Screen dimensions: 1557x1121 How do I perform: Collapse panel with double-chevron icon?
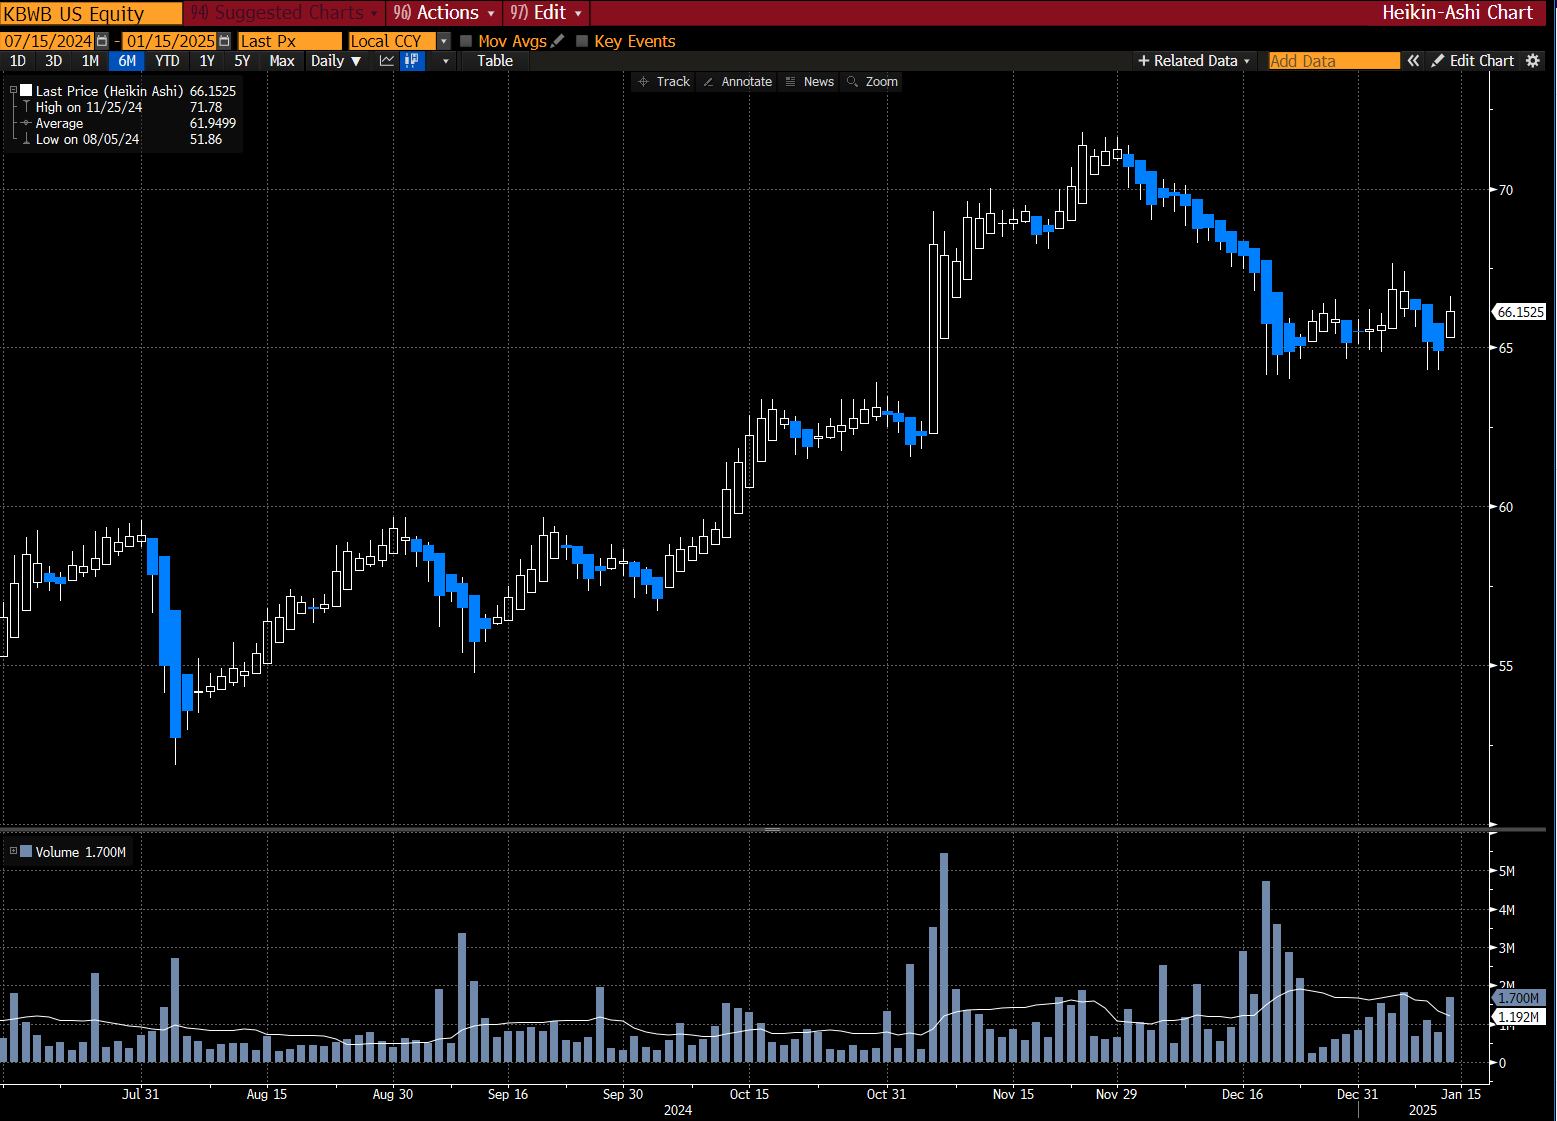click(x=1413, y=61)
